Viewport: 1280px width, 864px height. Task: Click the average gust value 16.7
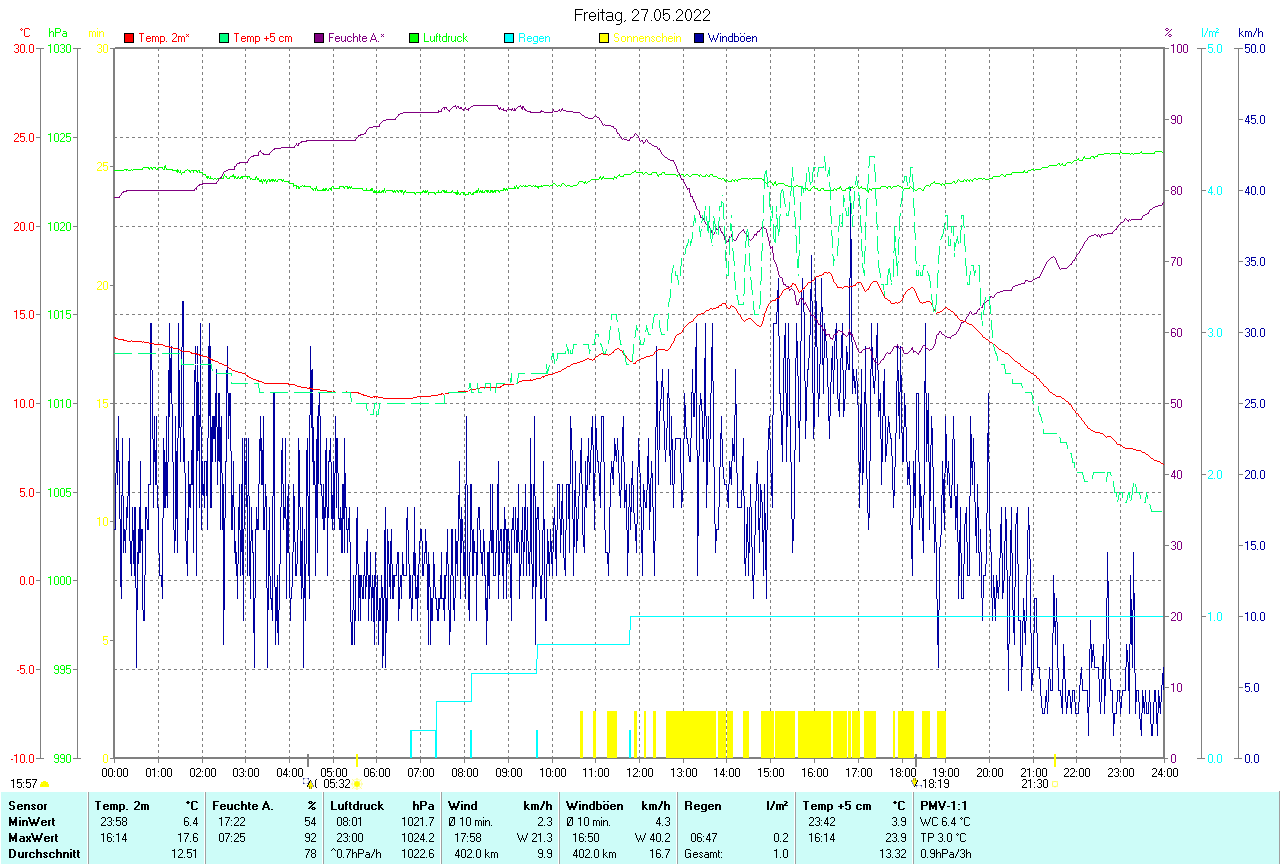pos(659,854)
